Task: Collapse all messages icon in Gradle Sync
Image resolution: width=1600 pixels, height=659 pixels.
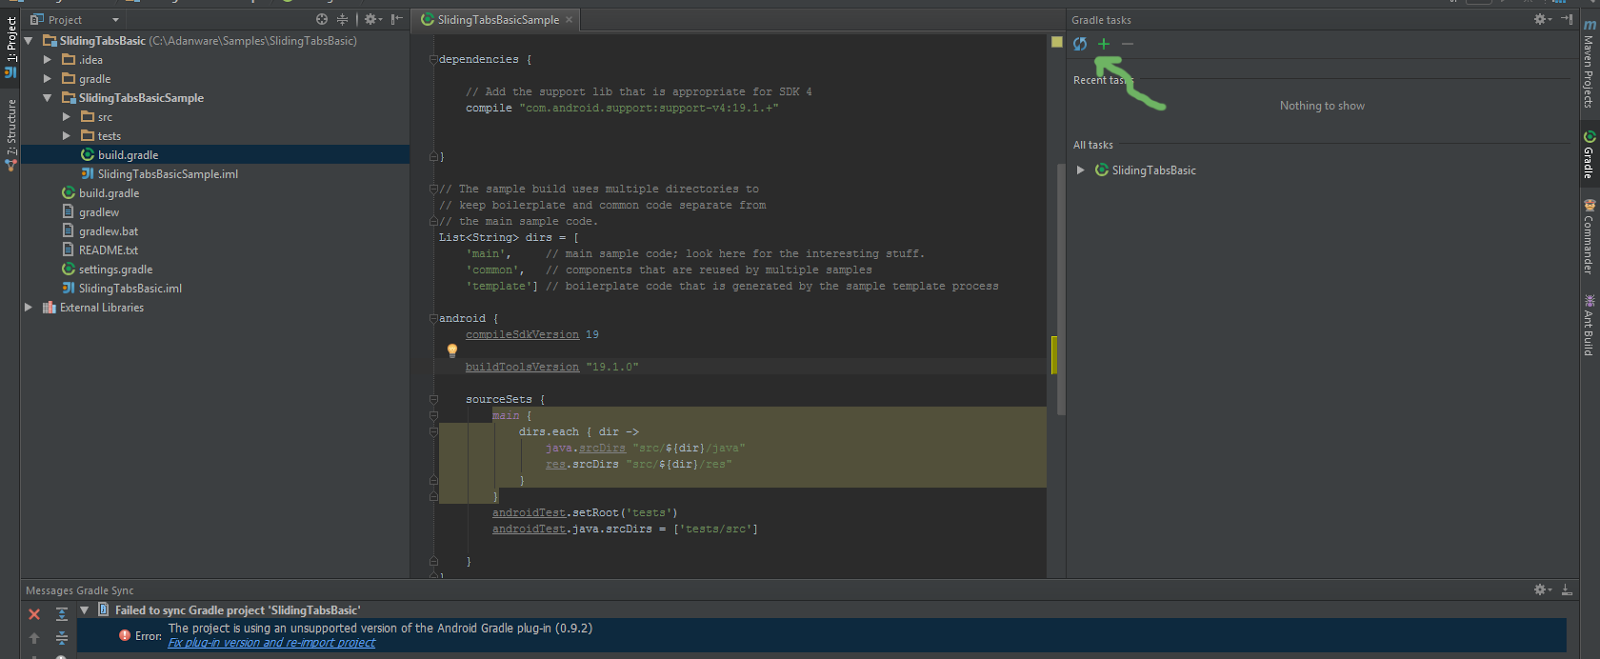Action: [x=62, y=638]
